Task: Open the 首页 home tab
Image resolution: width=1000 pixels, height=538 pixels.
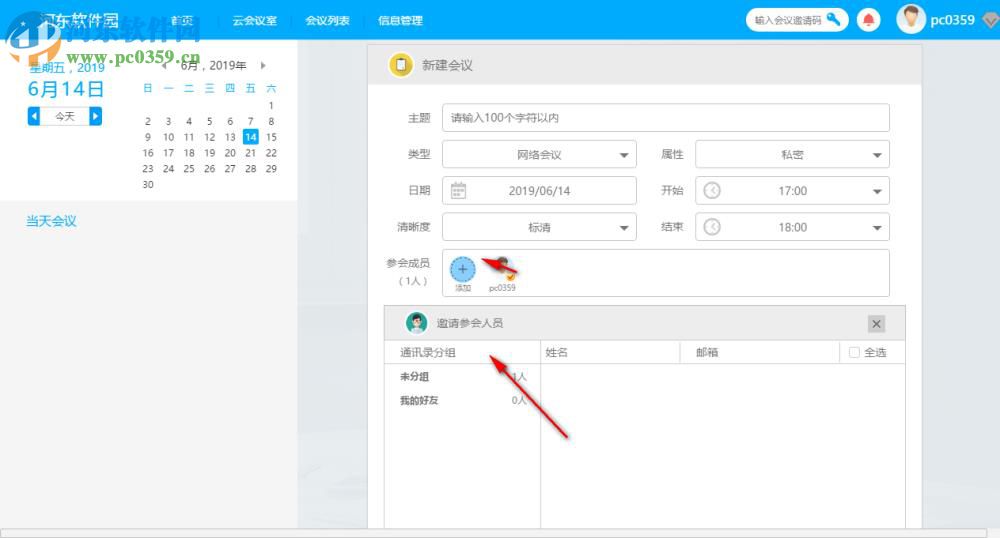Action: [x=182, y=20]
